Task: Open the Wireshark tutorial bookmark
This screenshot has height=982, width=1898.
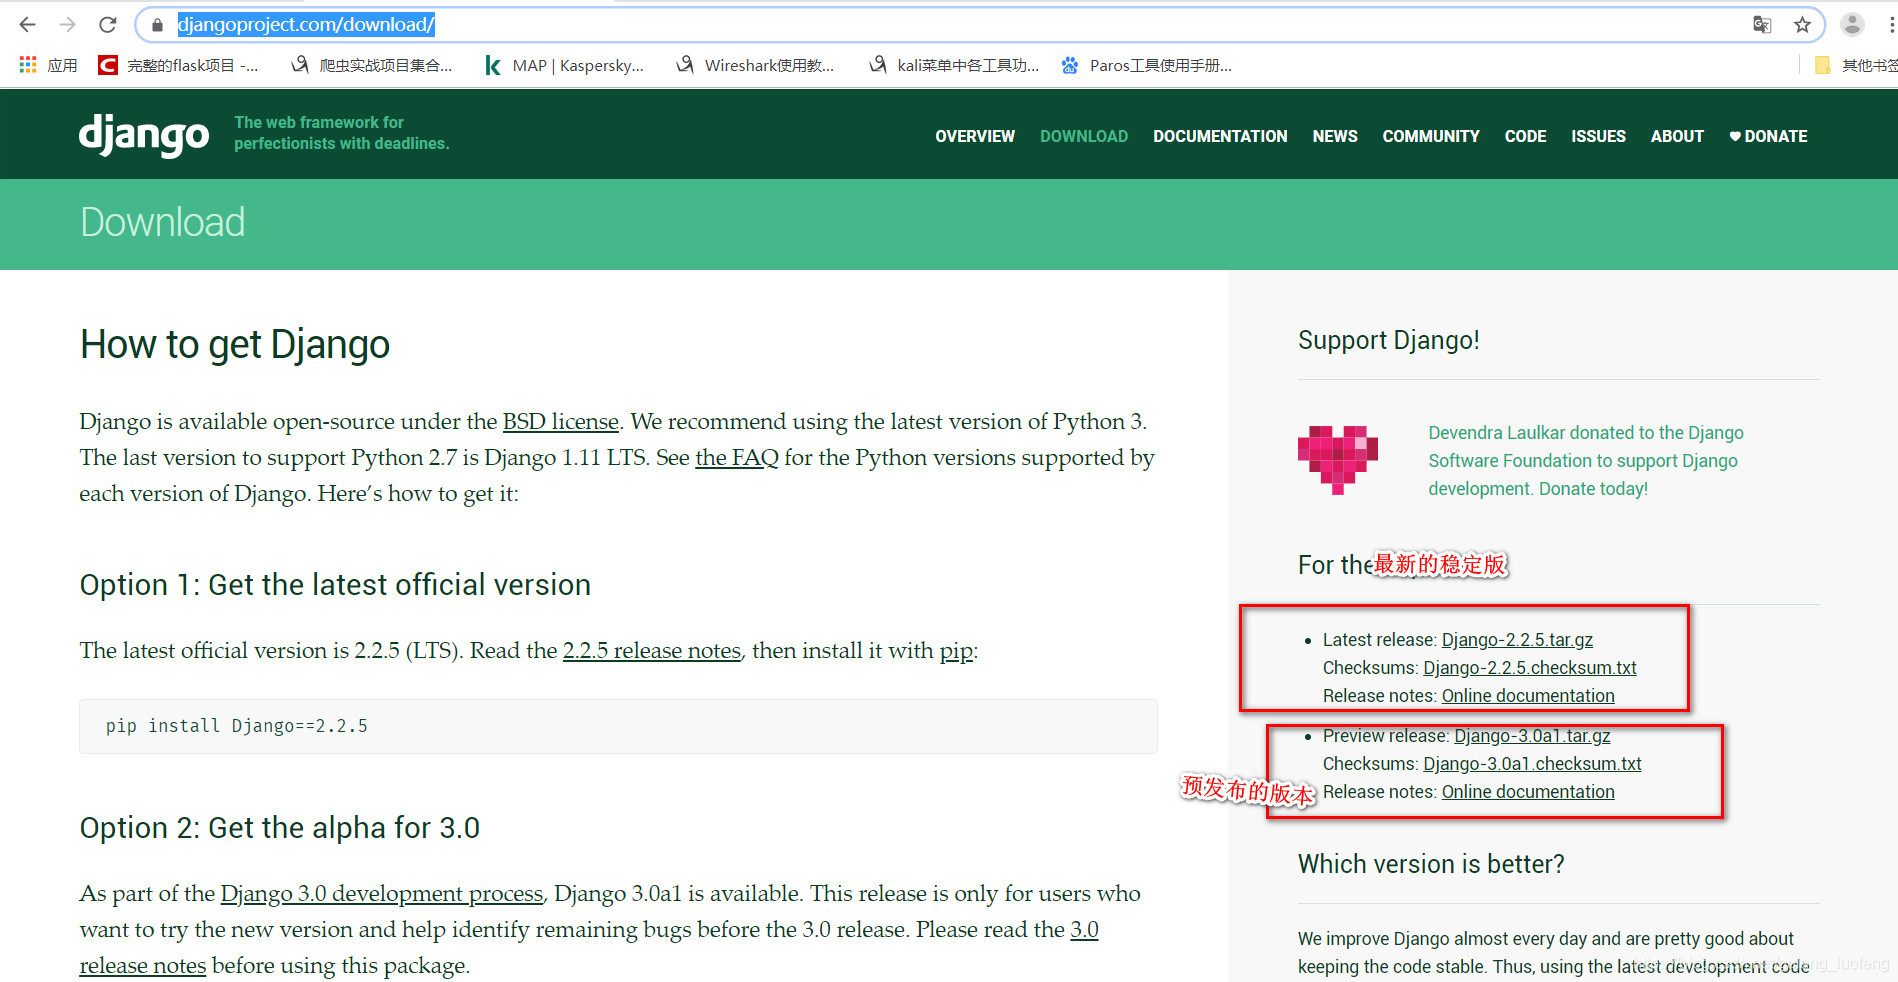Action: pyautogui.click(x=755, y=65)
